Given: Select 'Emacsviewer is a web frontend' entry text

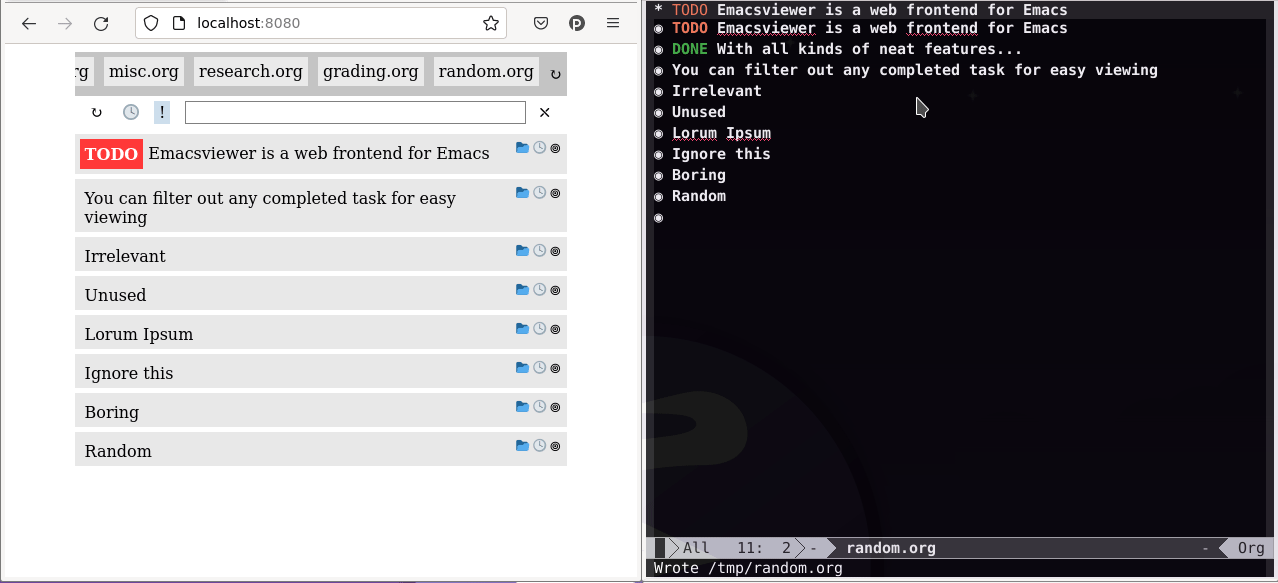Looking at the screenshot, I should point(319,153).
